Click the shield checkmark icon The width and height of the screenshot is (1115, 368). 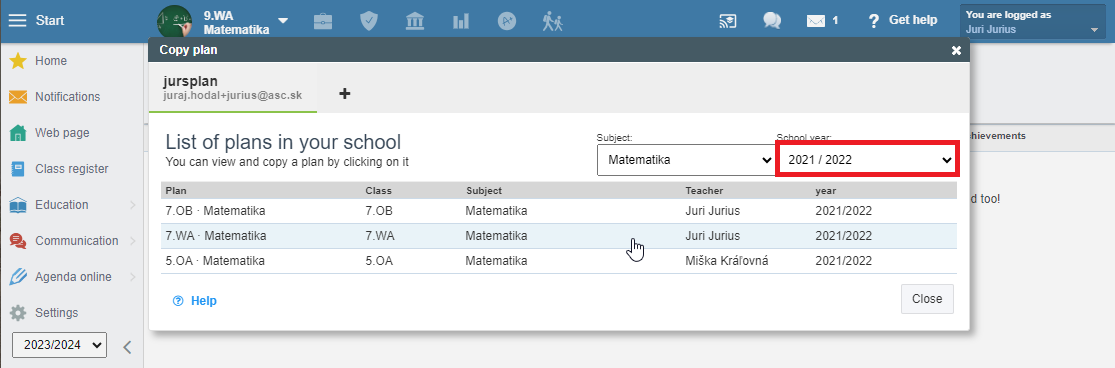tap(368, 21)
